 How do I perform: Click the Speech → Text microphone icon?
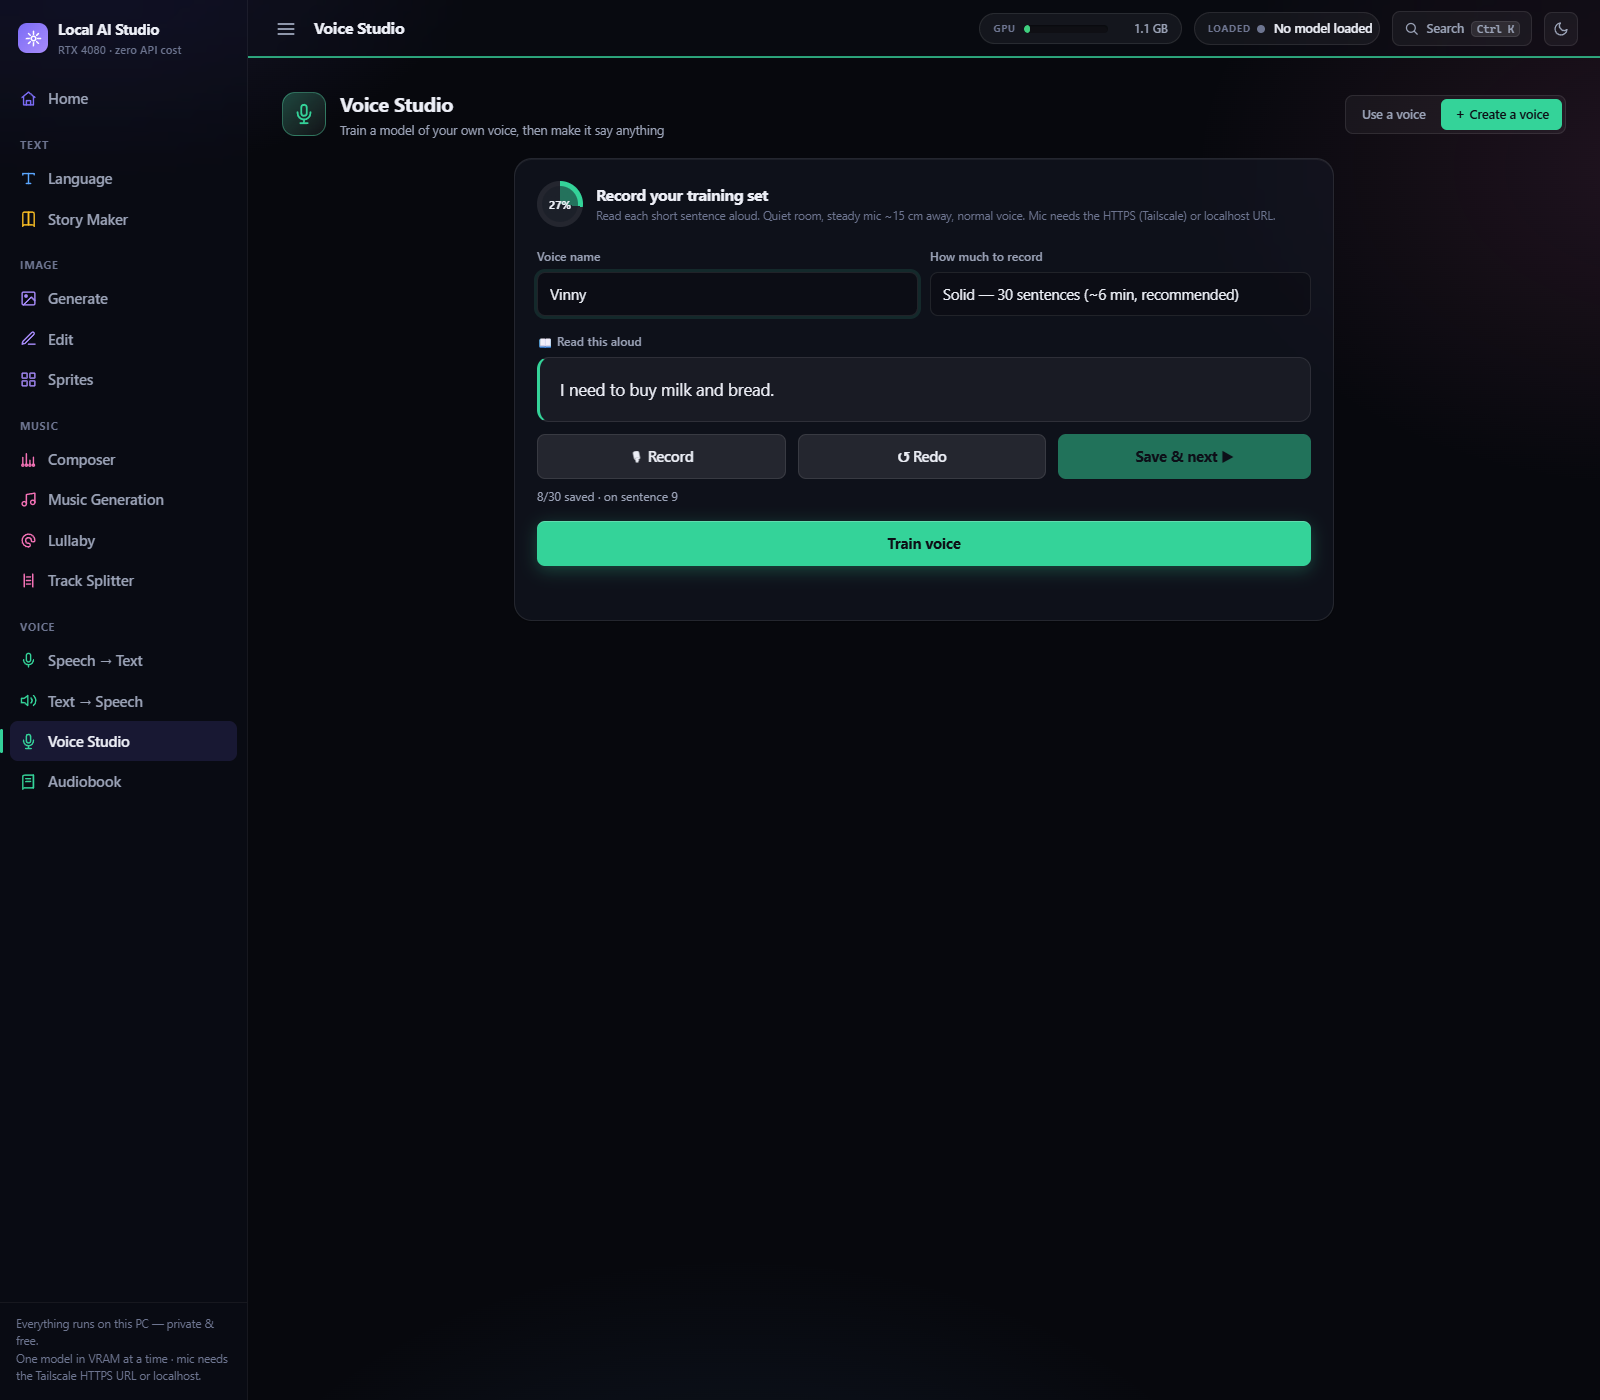coord(29,661)
